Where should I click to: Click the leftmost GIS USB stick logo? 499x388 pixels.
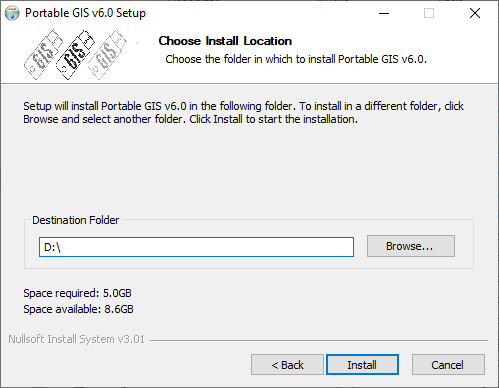click(x=43, y=54)
